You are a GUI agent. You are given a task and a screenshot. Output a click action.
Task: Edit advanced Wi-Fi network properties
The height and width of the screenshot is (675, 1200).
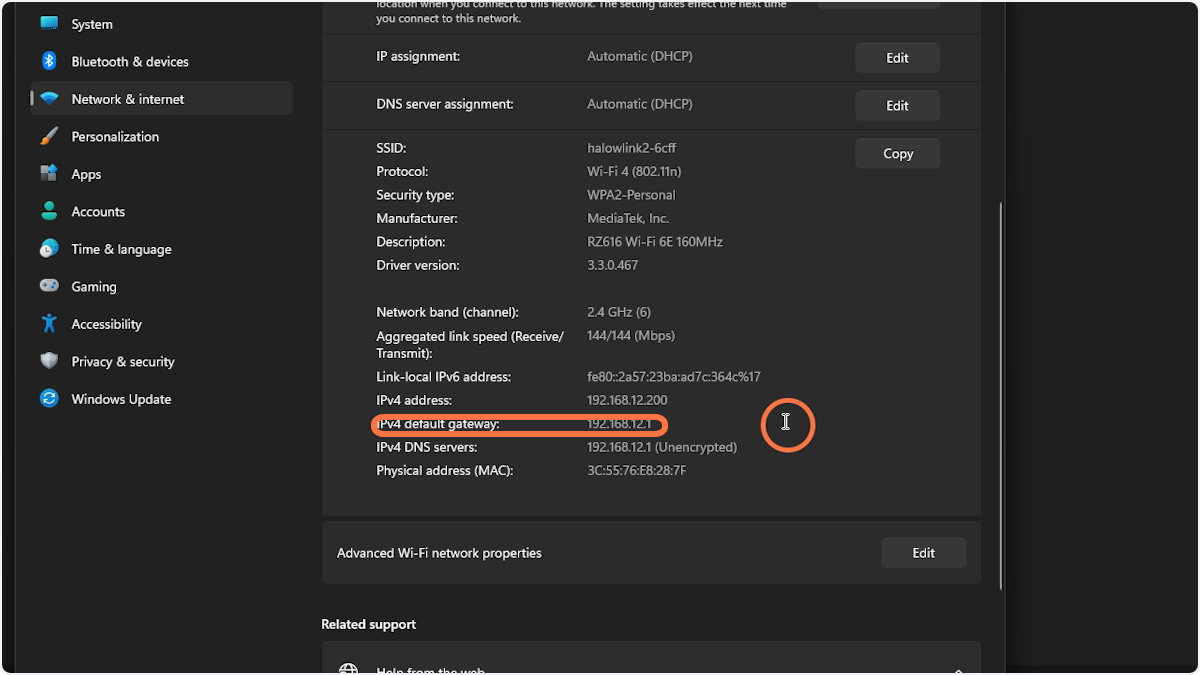coord(923,552)
